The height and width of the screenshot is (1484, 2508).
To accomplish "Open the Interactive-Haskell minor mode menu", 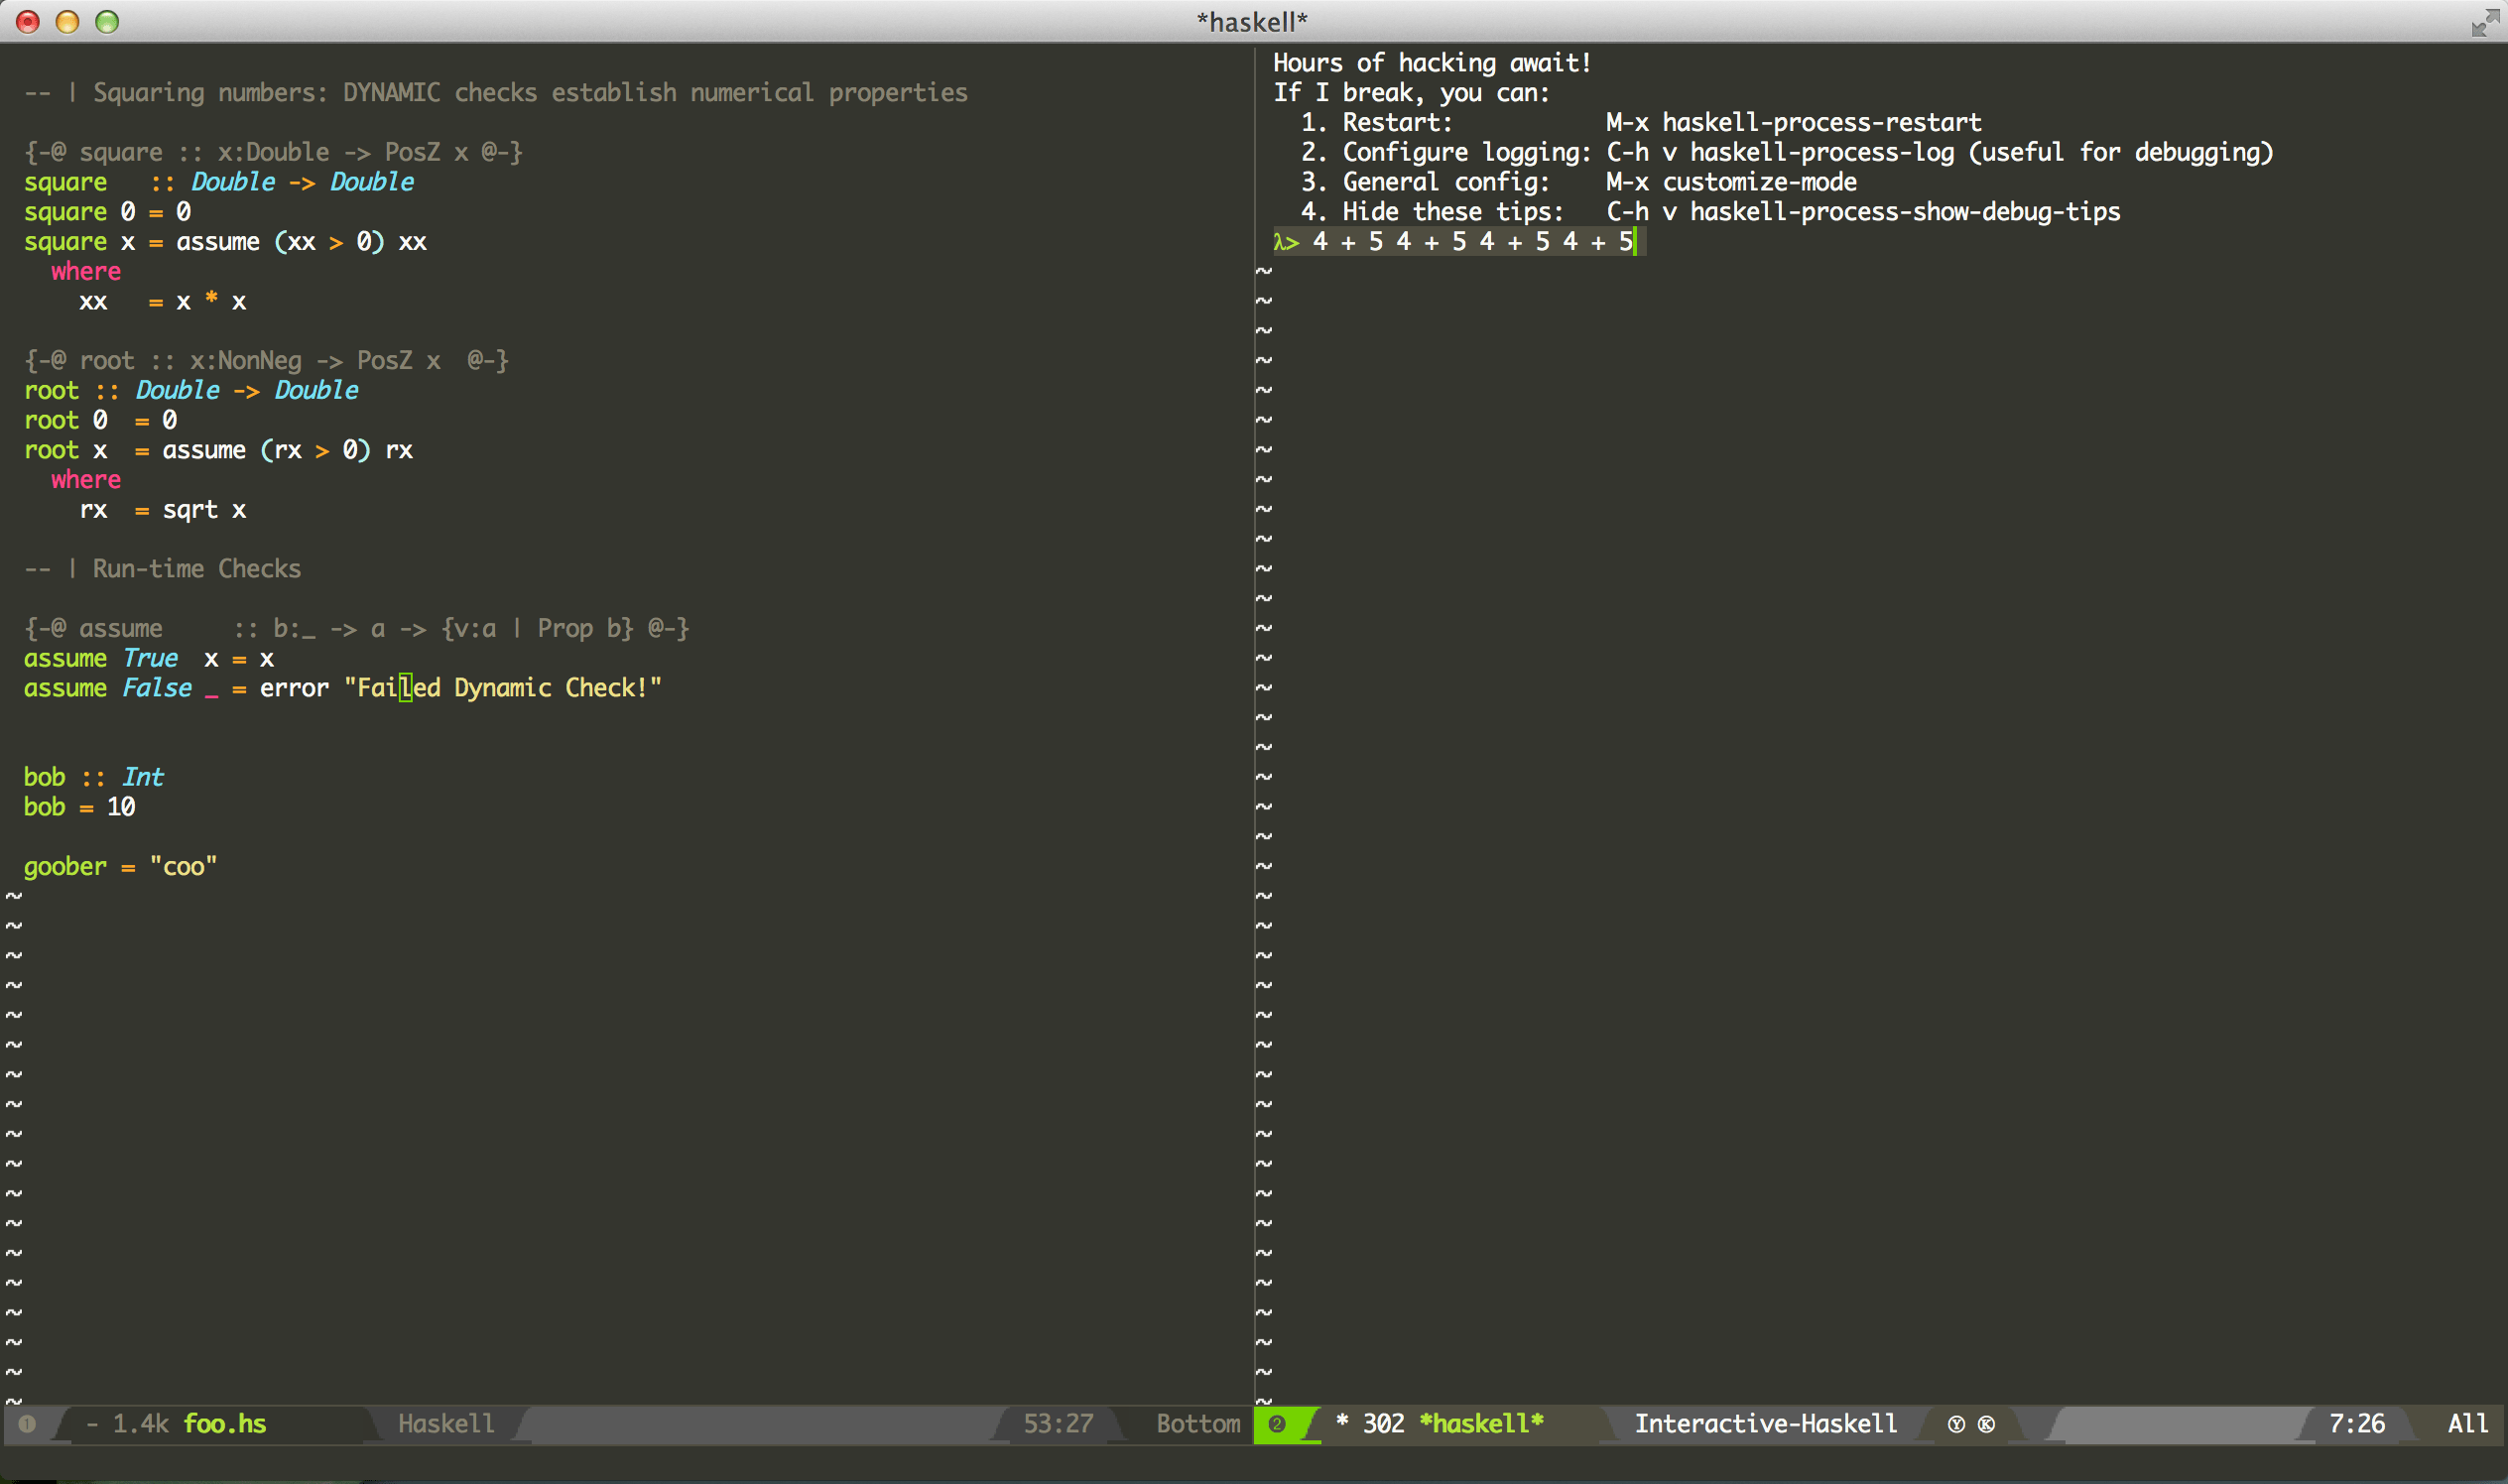I will [x=1766, y=1423].
